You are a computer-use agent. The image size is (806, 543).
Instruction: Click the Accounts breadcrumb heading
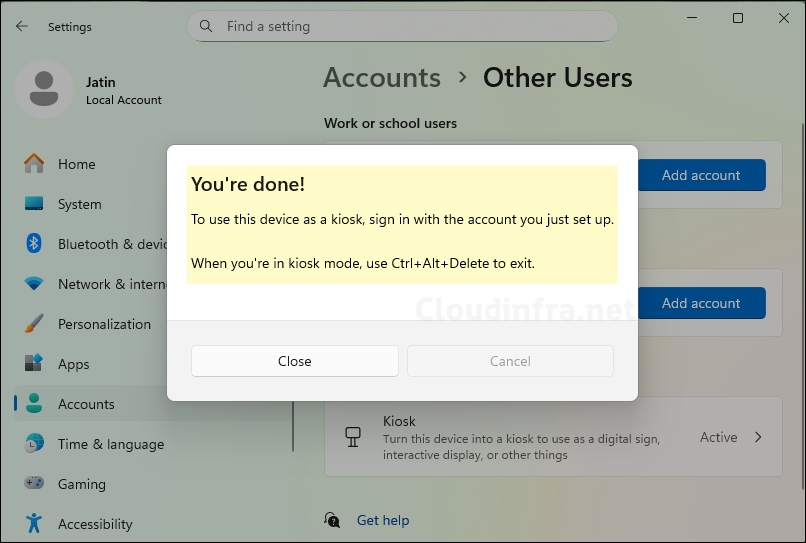[x=382, y=78]
